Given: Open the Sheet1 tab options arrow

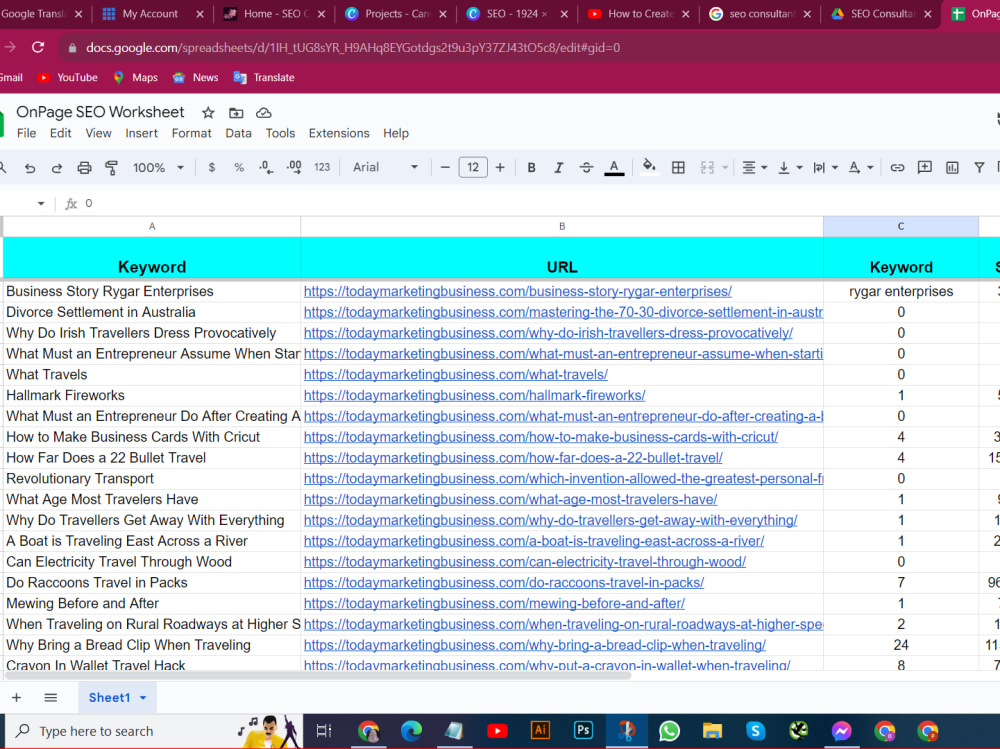Looking at the screenshot, I should (x=143, y=698).
